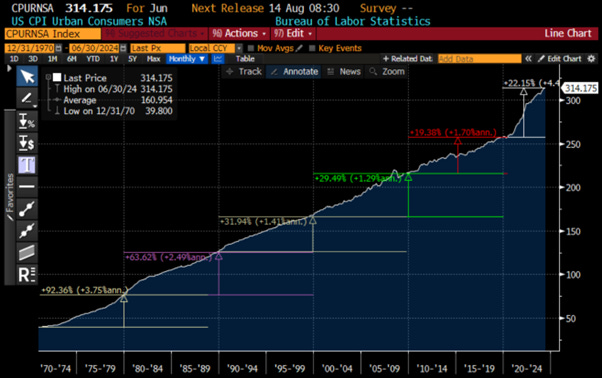Screen dimensions: 602x378
Task: Select the YTD range tab
Action: [93, 59]
